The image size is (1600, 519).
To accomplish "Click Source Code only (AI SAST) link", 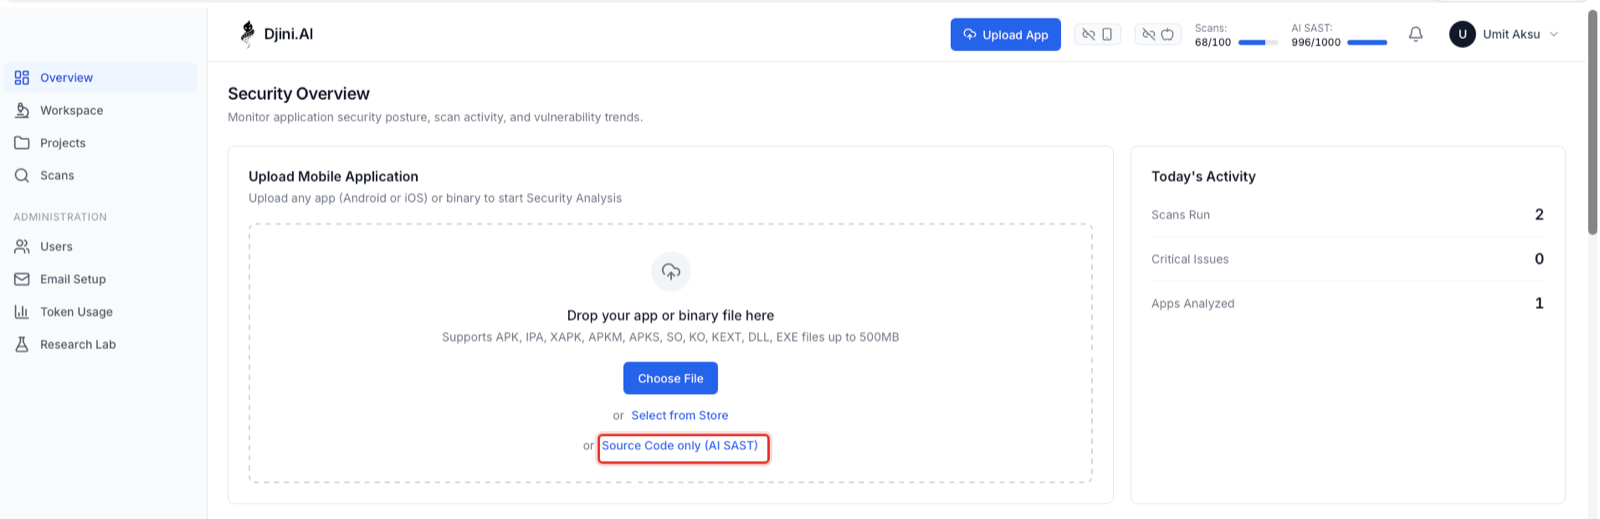I will 680,446.
